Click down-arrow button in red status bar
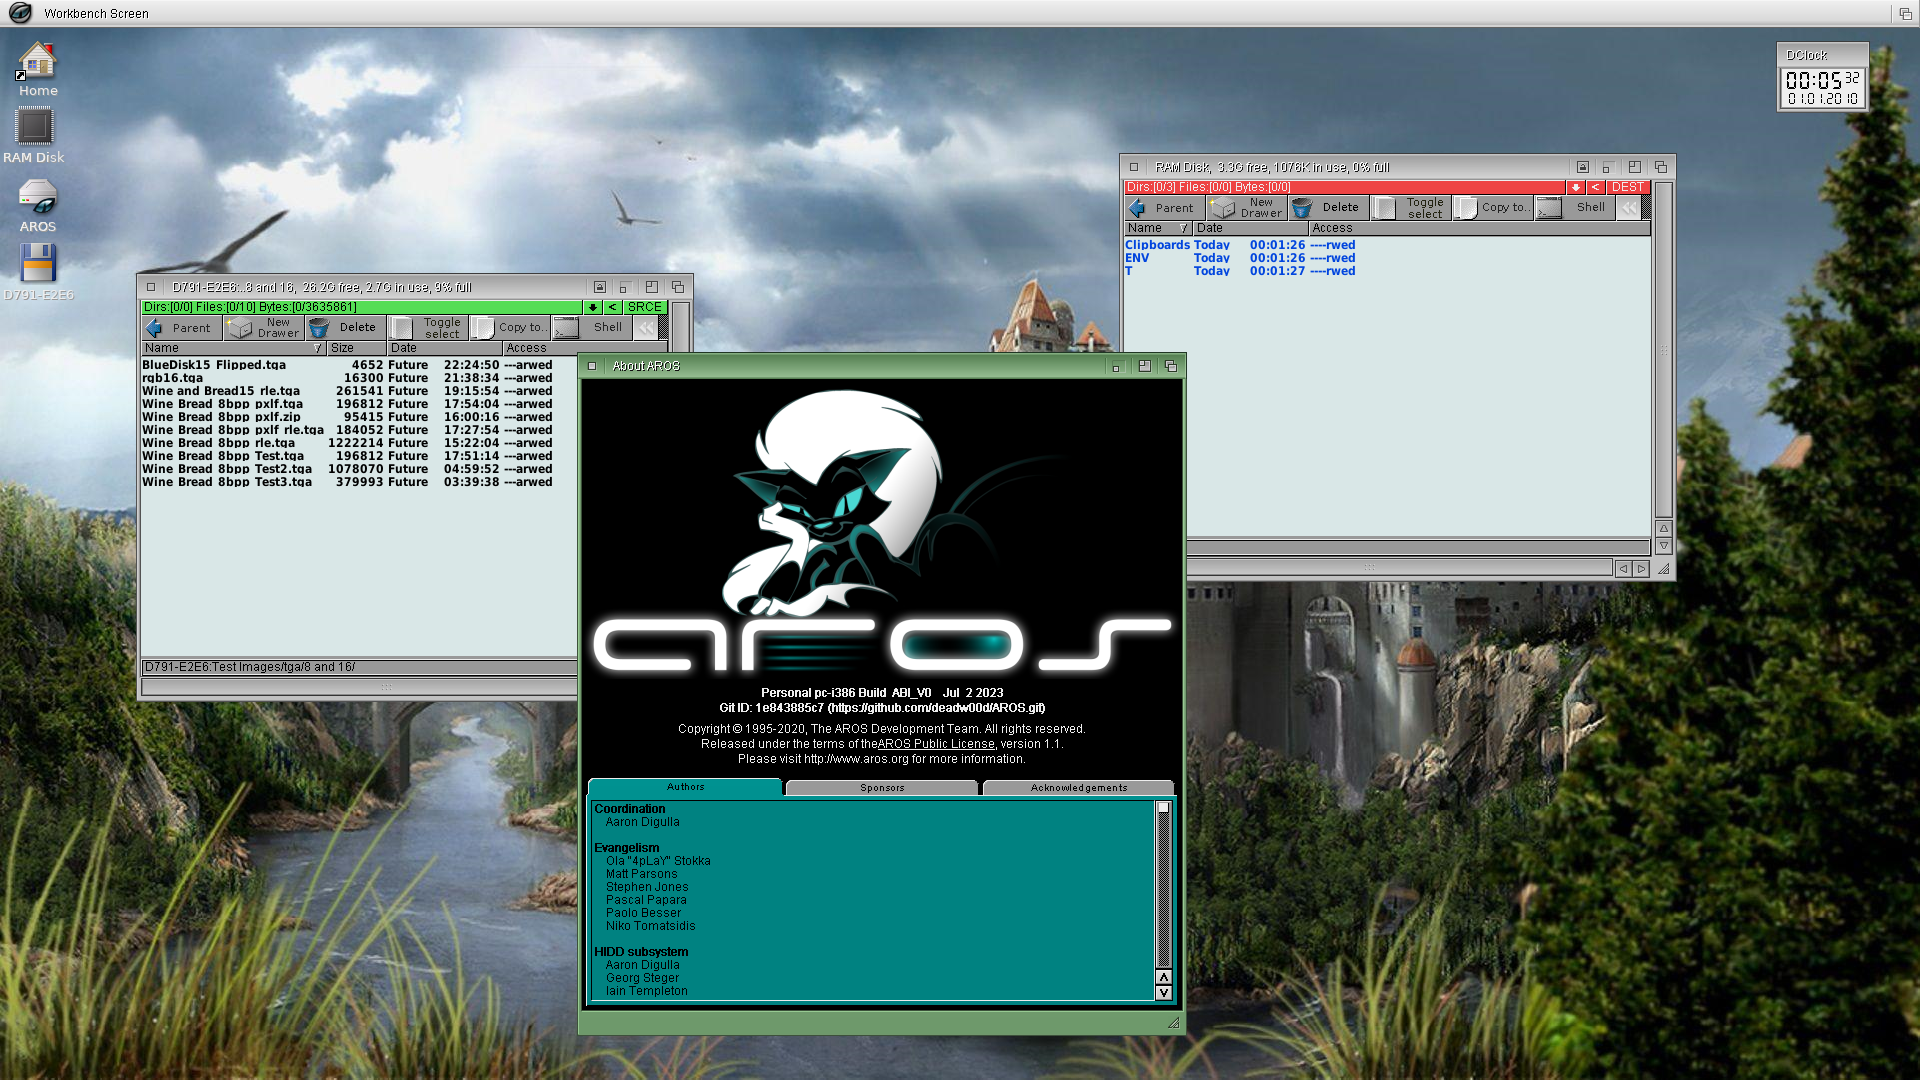1920x1080 pixels. (x=1576, y=187)
